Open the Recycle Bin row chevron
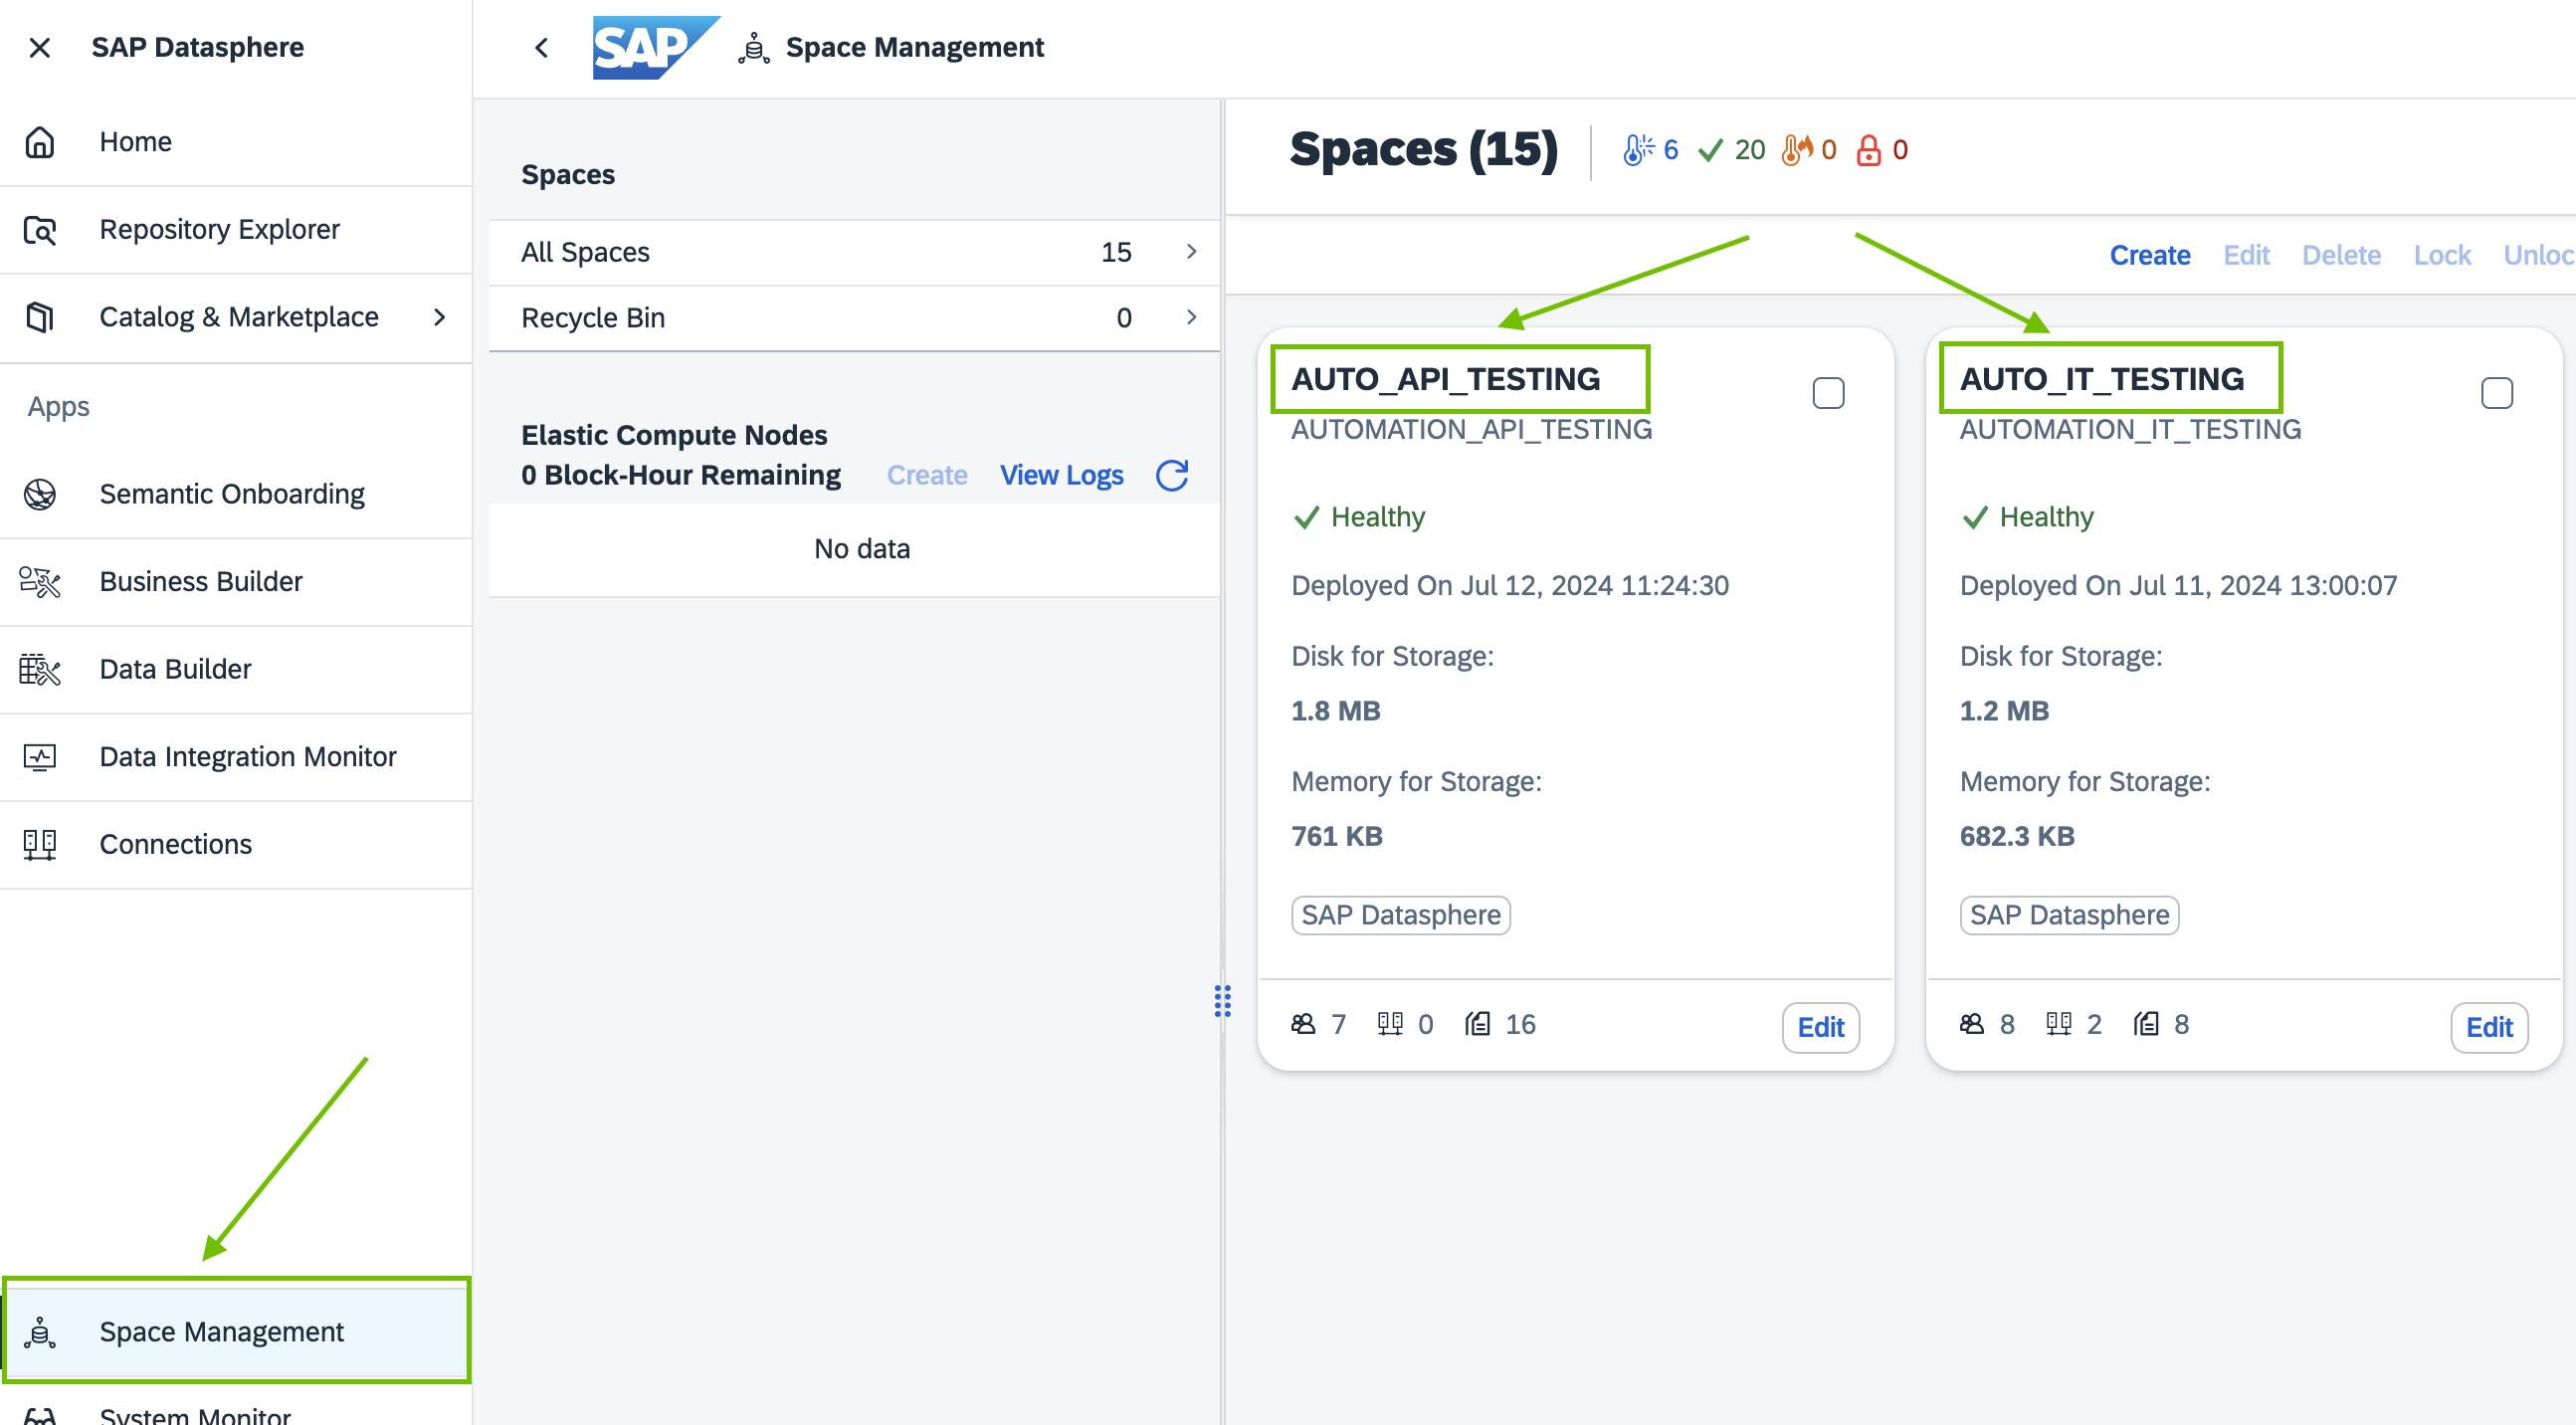Image resolution: width=2576 pixels, height=1425 pixels. click(1190, 317)
